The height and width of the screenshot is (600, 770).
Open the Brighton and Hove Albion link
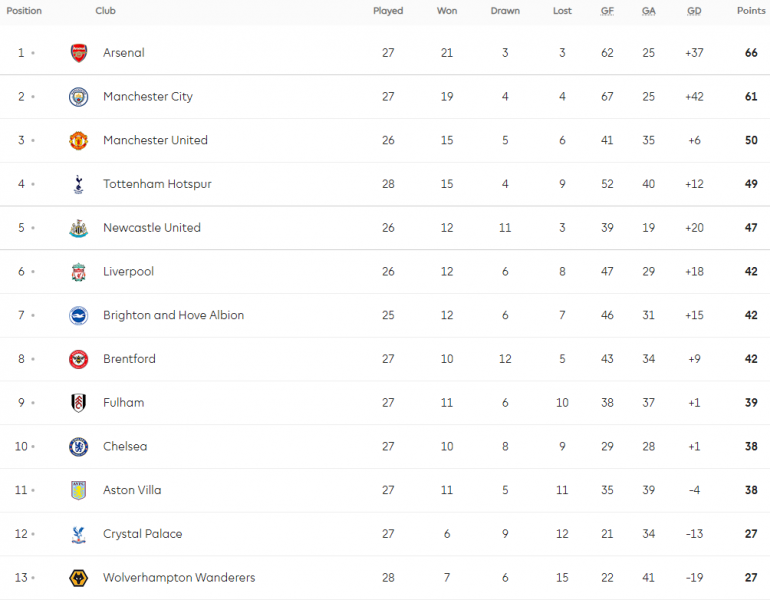click(x=173, y=315)
